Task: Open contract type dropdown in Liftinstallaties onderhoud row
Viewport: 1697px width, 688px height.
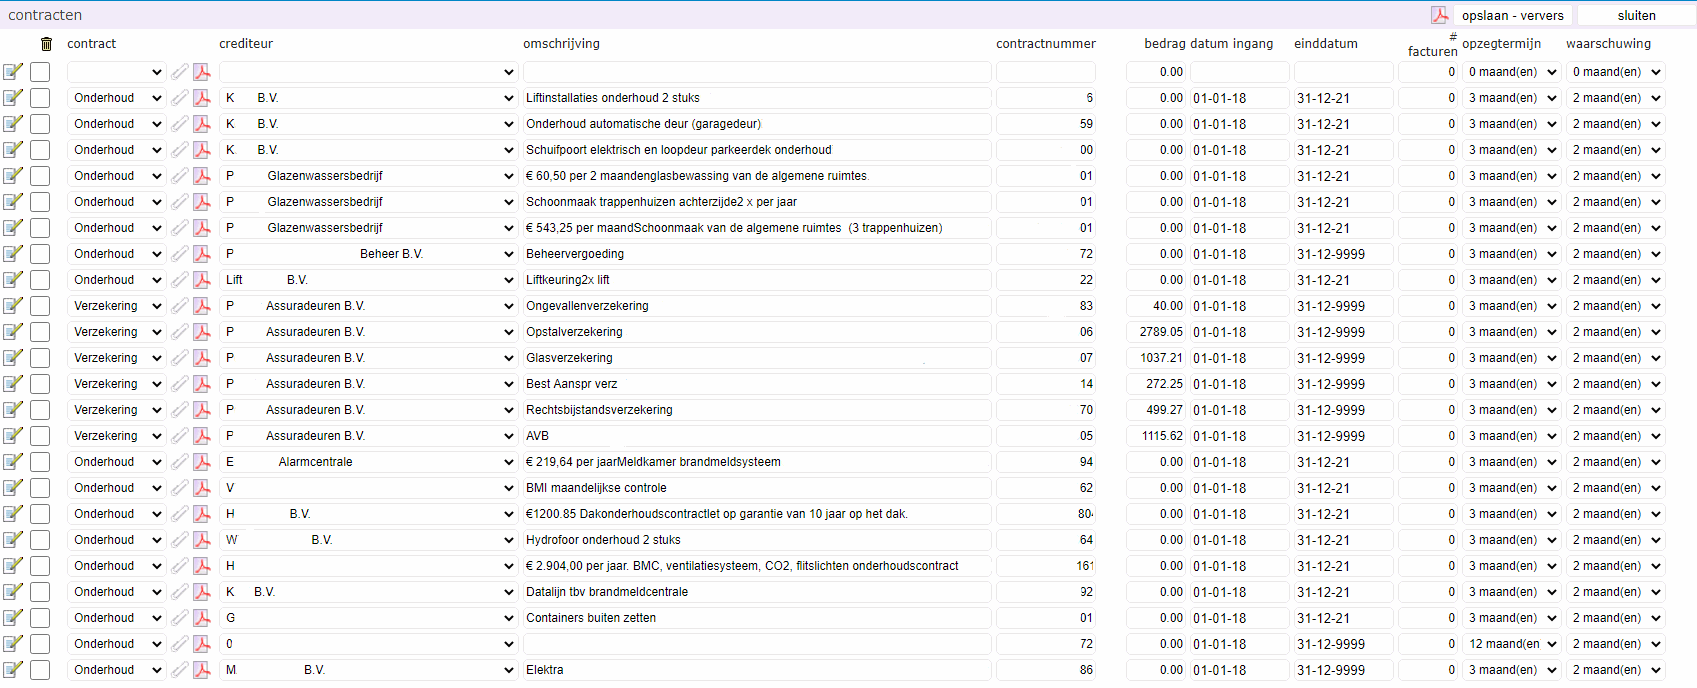Action: (x=116, y=98)
